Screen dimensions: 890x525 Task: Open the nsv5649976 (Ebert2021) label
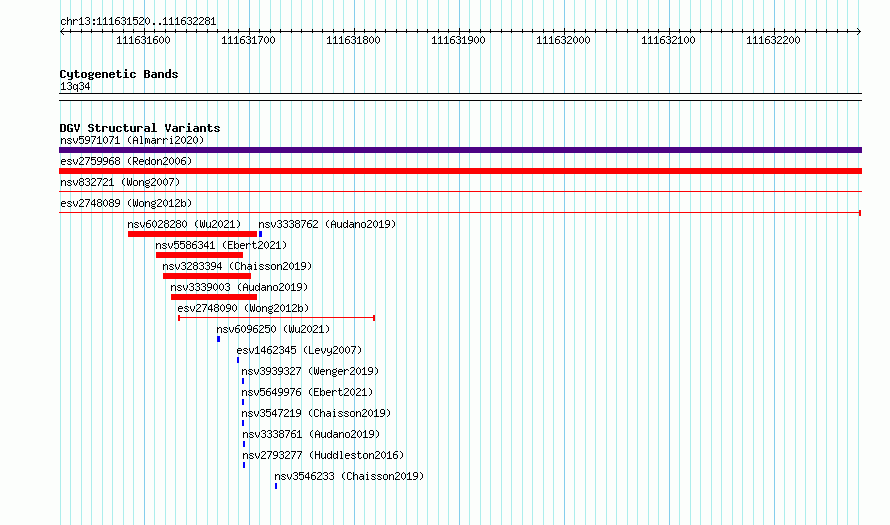307,392
